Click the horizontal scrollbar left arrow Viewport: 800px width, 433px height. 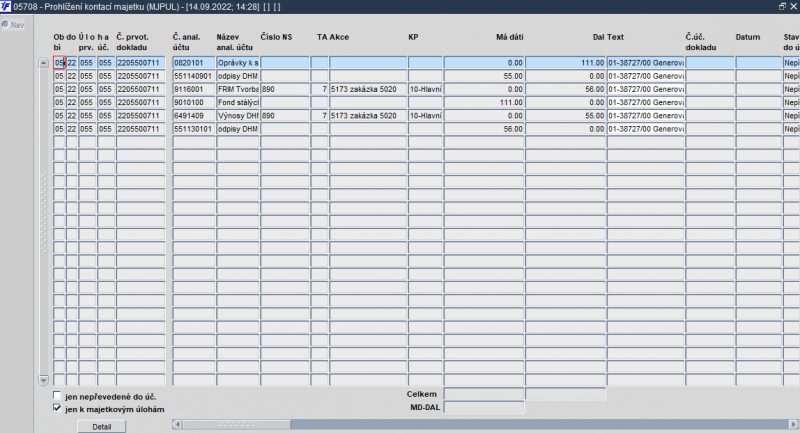177,424
